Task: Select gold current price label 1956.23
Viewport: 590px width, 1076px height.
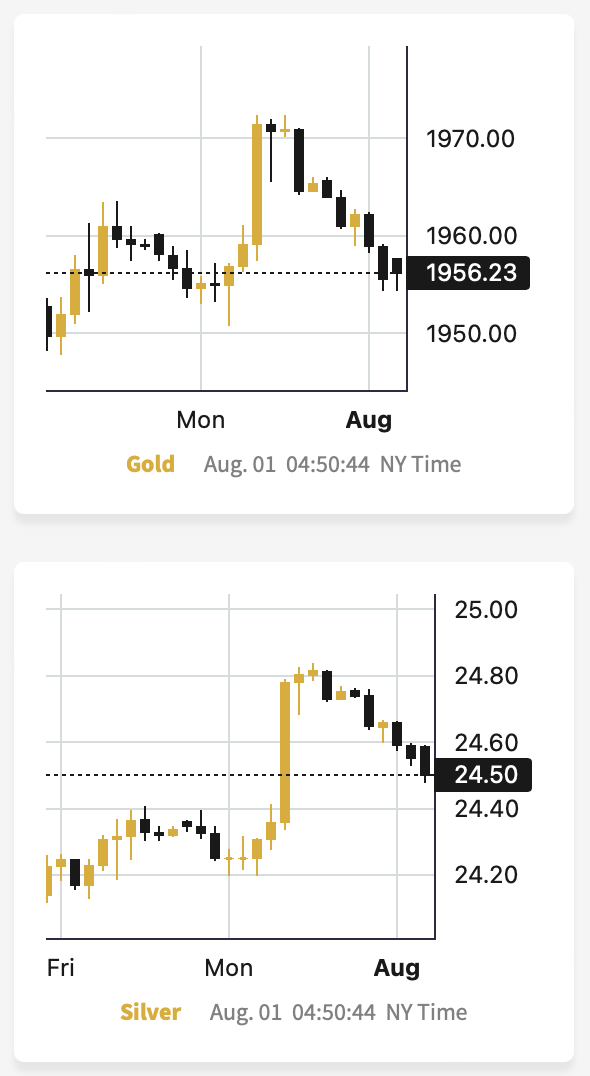Action: 469,273
